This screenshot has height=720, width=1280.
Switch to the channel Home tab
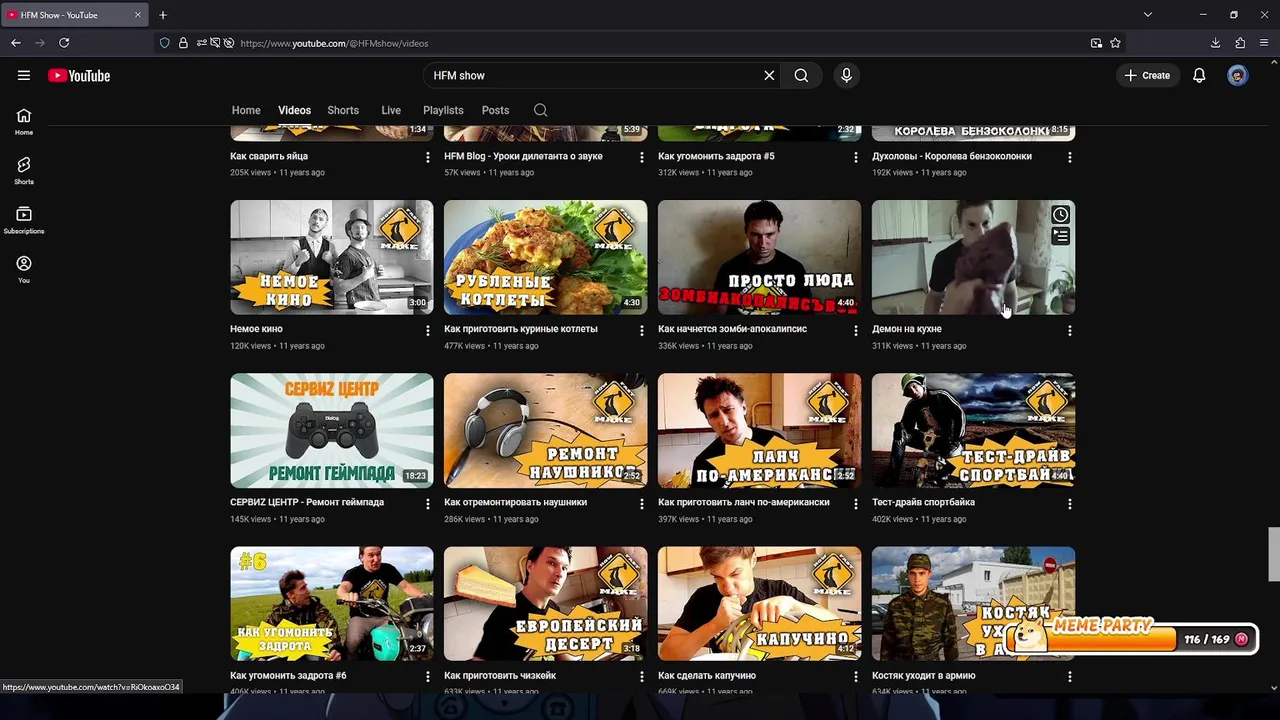246,110
